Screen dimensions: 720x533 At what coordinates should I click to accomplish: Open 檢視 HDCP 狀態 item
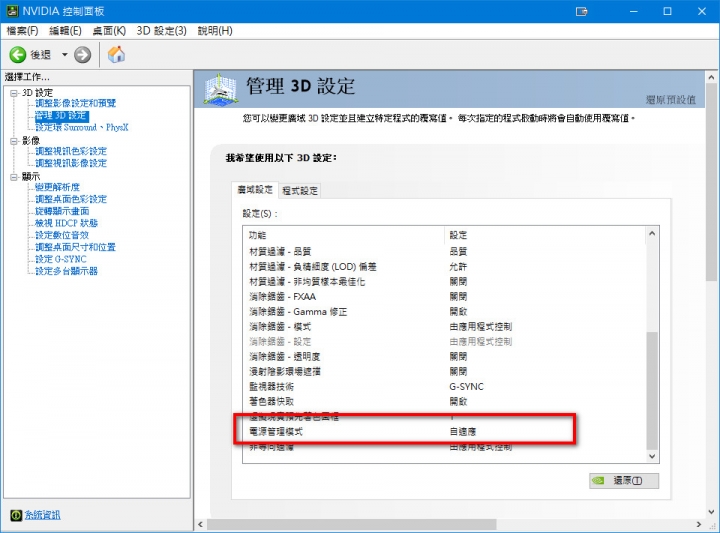(x=67, y=223)
